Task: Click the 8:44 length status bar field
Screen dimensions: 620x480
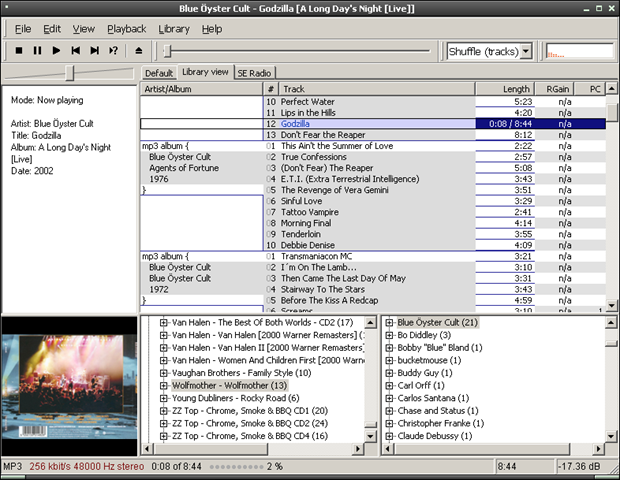Action: (525, 467)
